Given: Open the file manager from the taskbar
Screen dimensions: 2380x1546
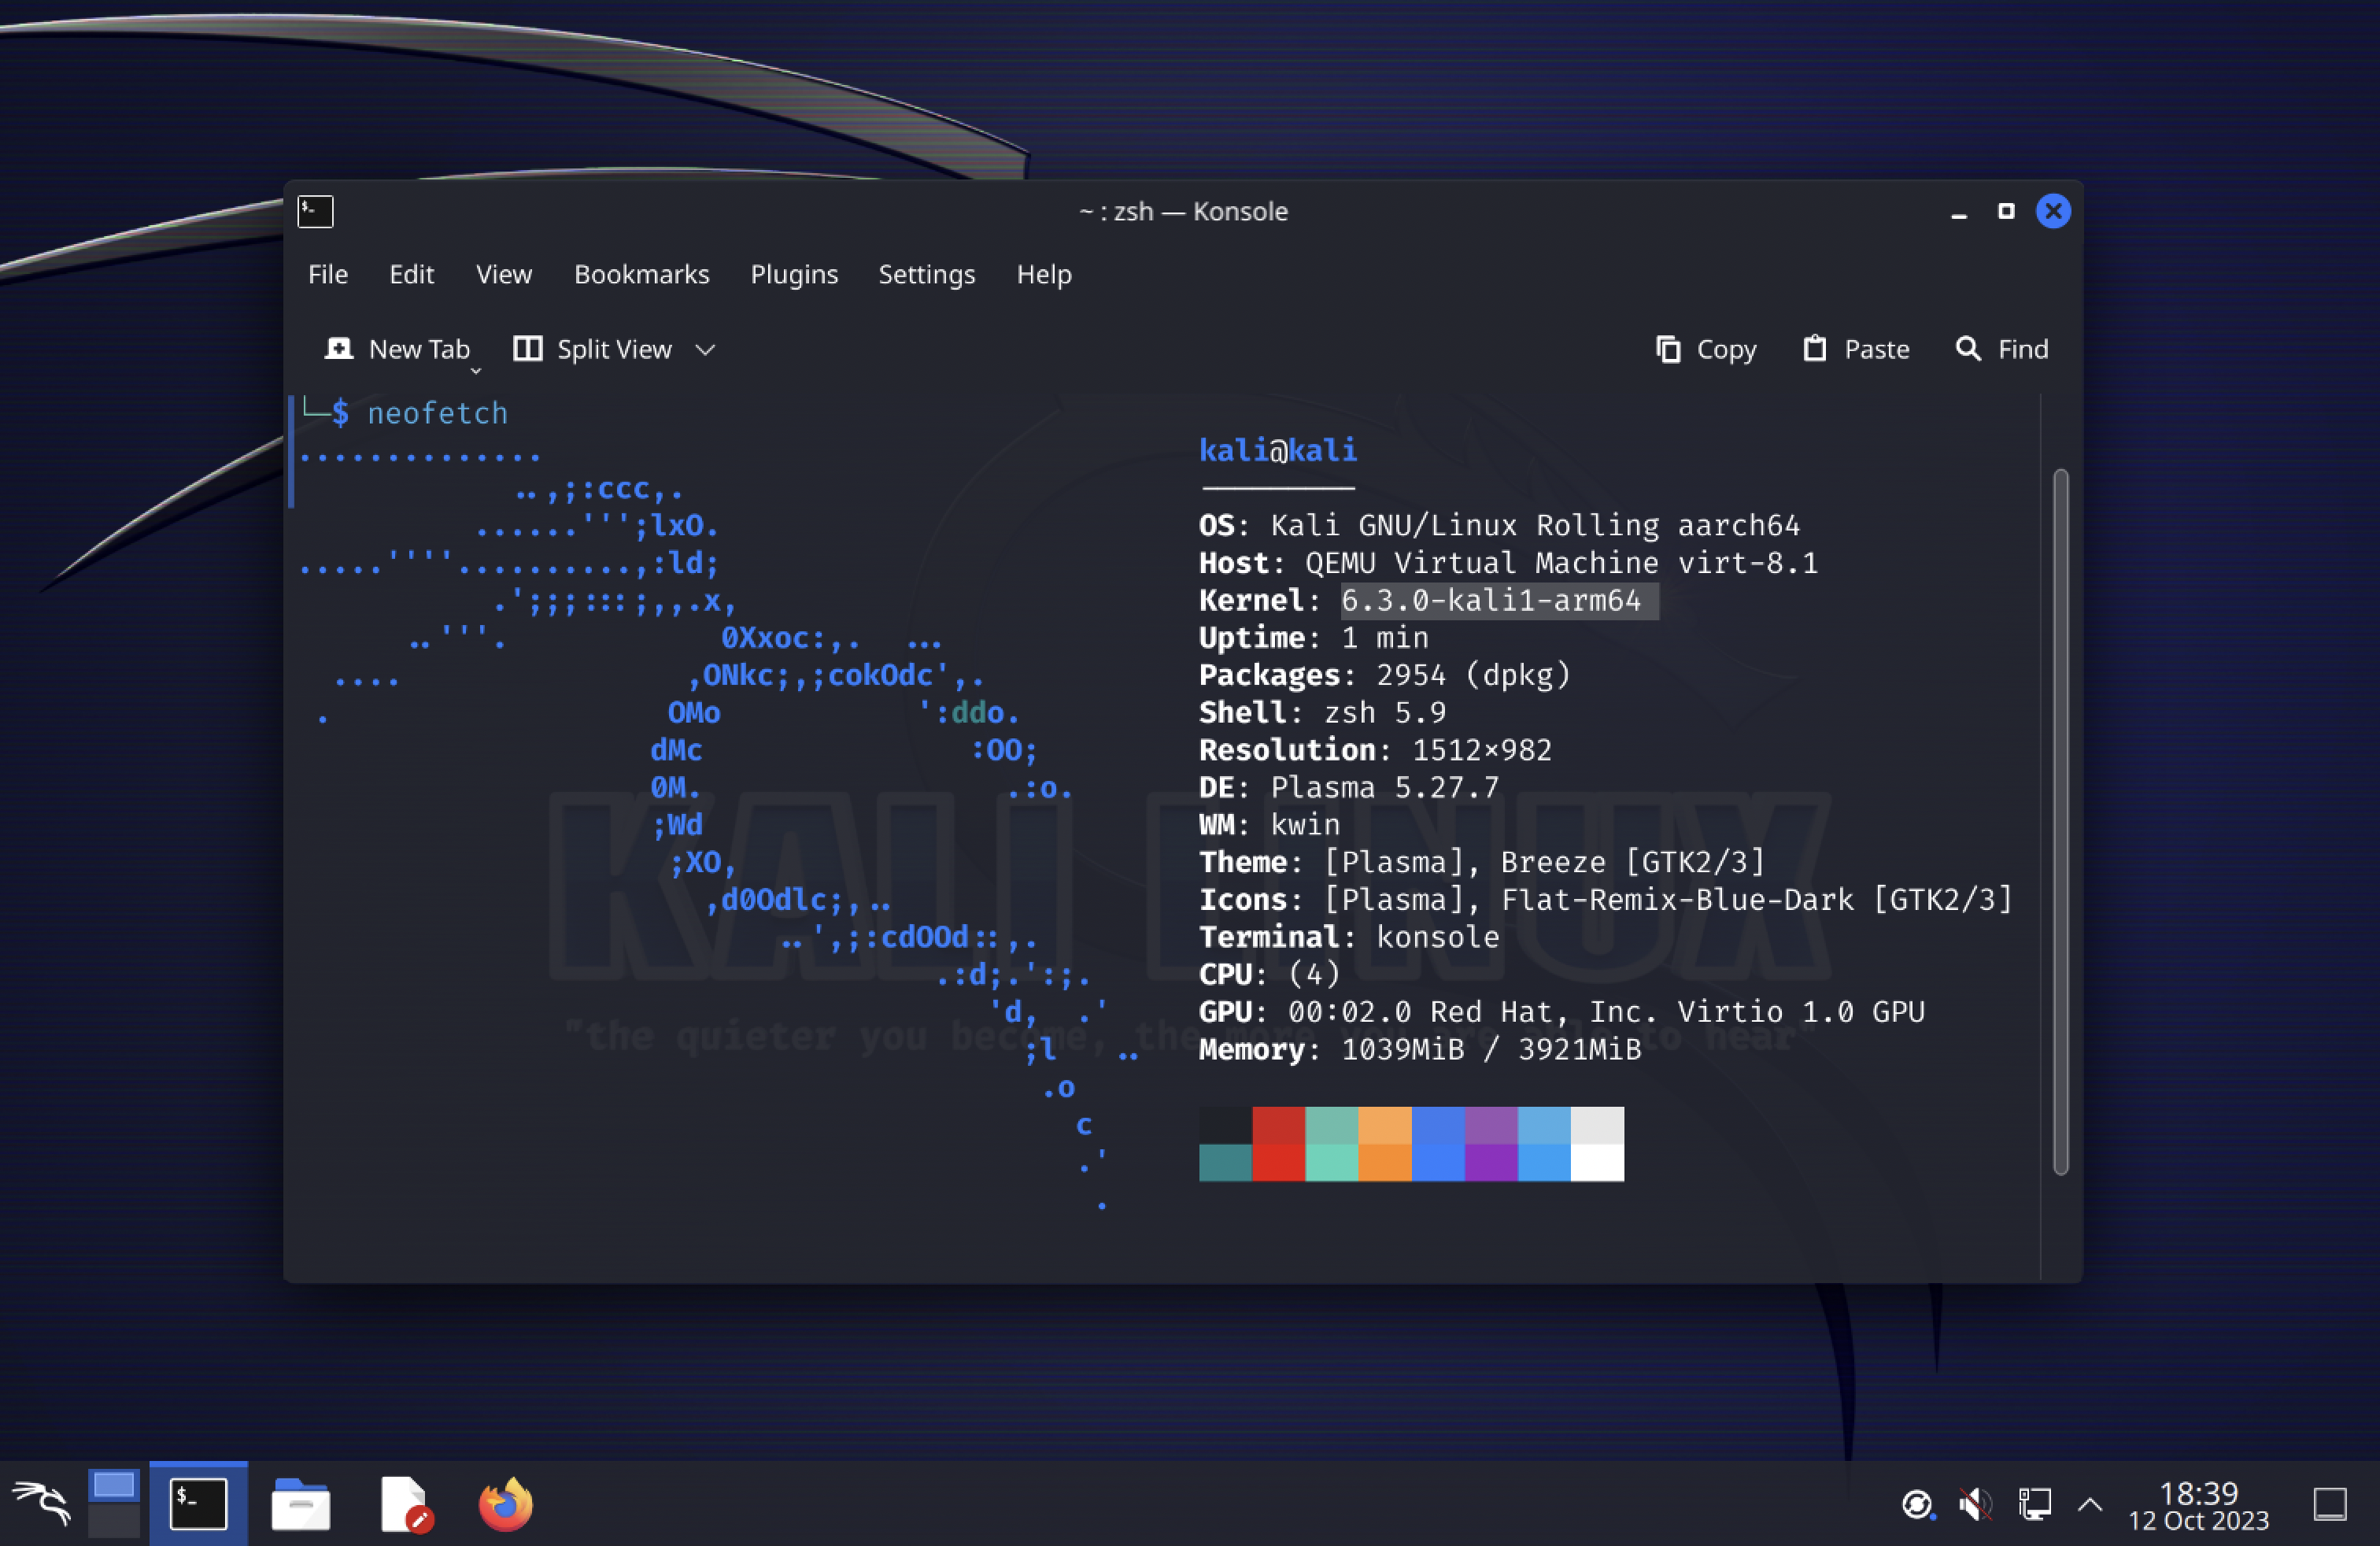Looking at the screenshot, I should [x=301, y=1504].
